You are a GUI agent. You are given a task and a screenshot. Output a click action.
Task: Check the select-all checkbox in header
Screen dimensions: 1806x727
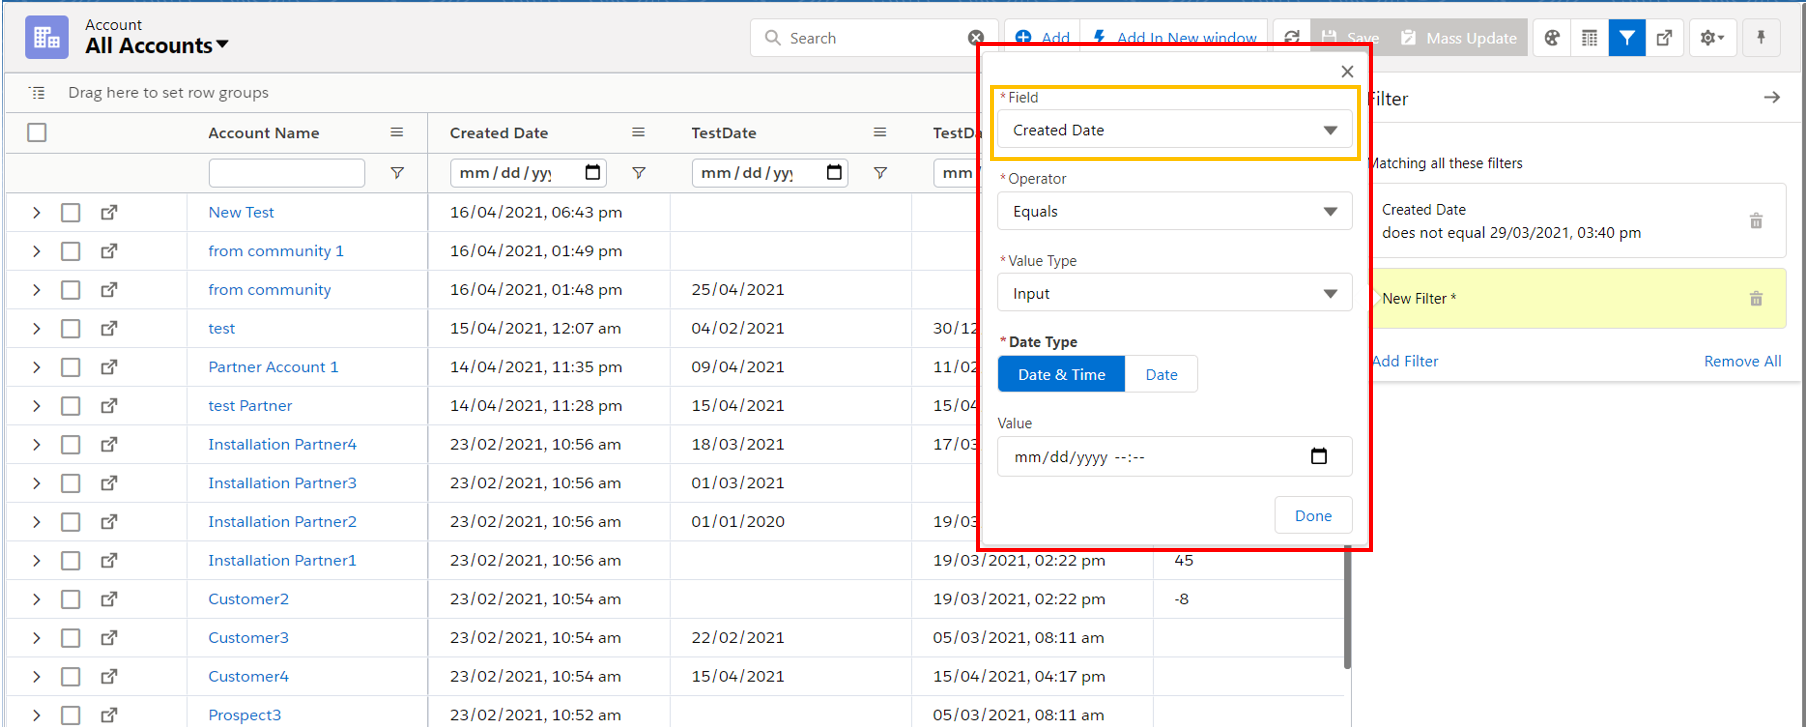(x=37, y=133)
